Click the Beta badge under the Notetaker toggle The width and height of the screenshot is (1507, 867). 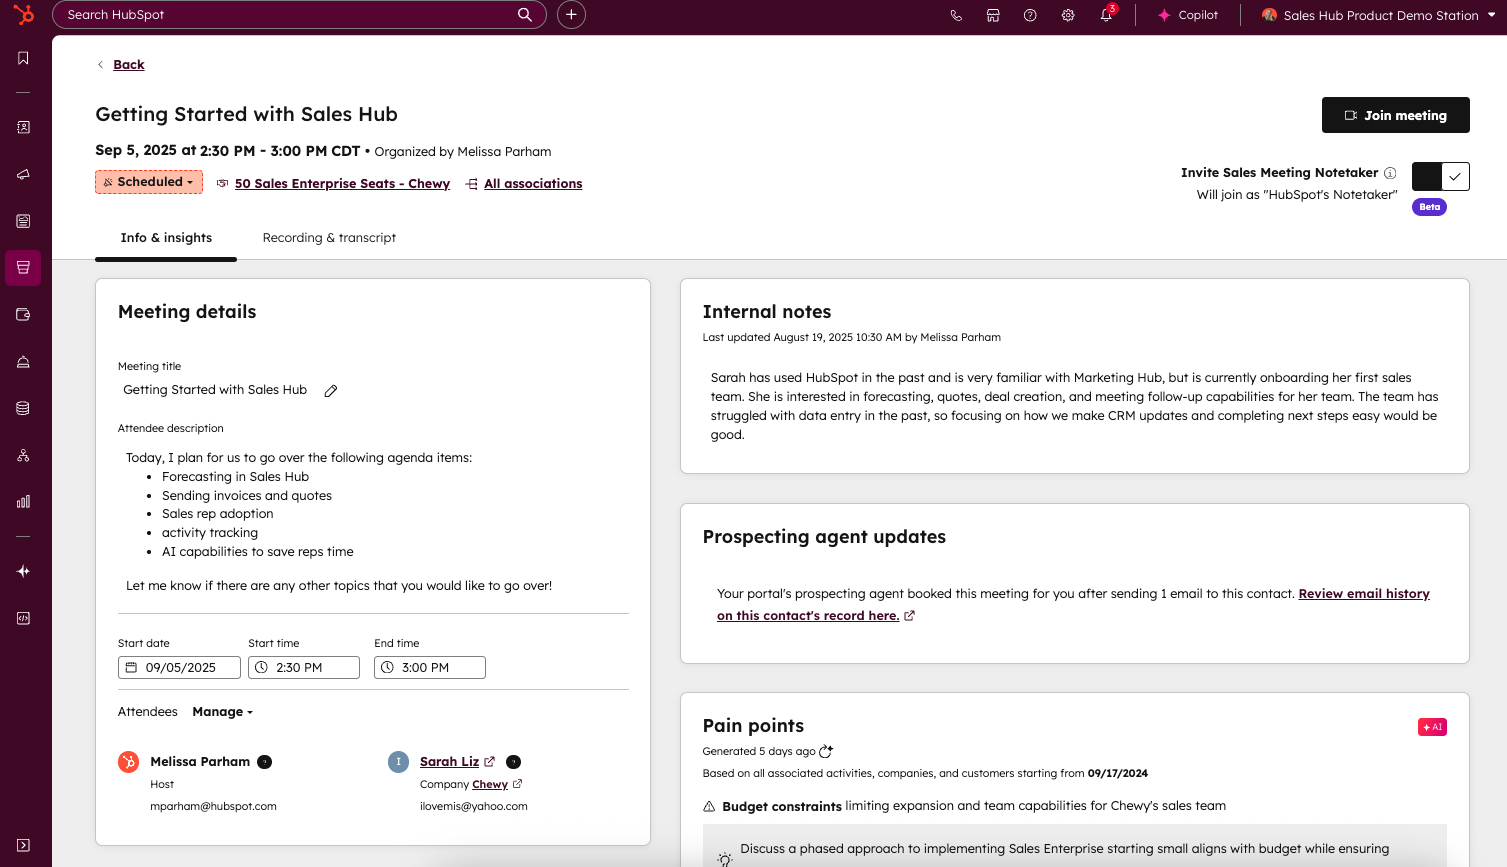(x=1429, y=207)
